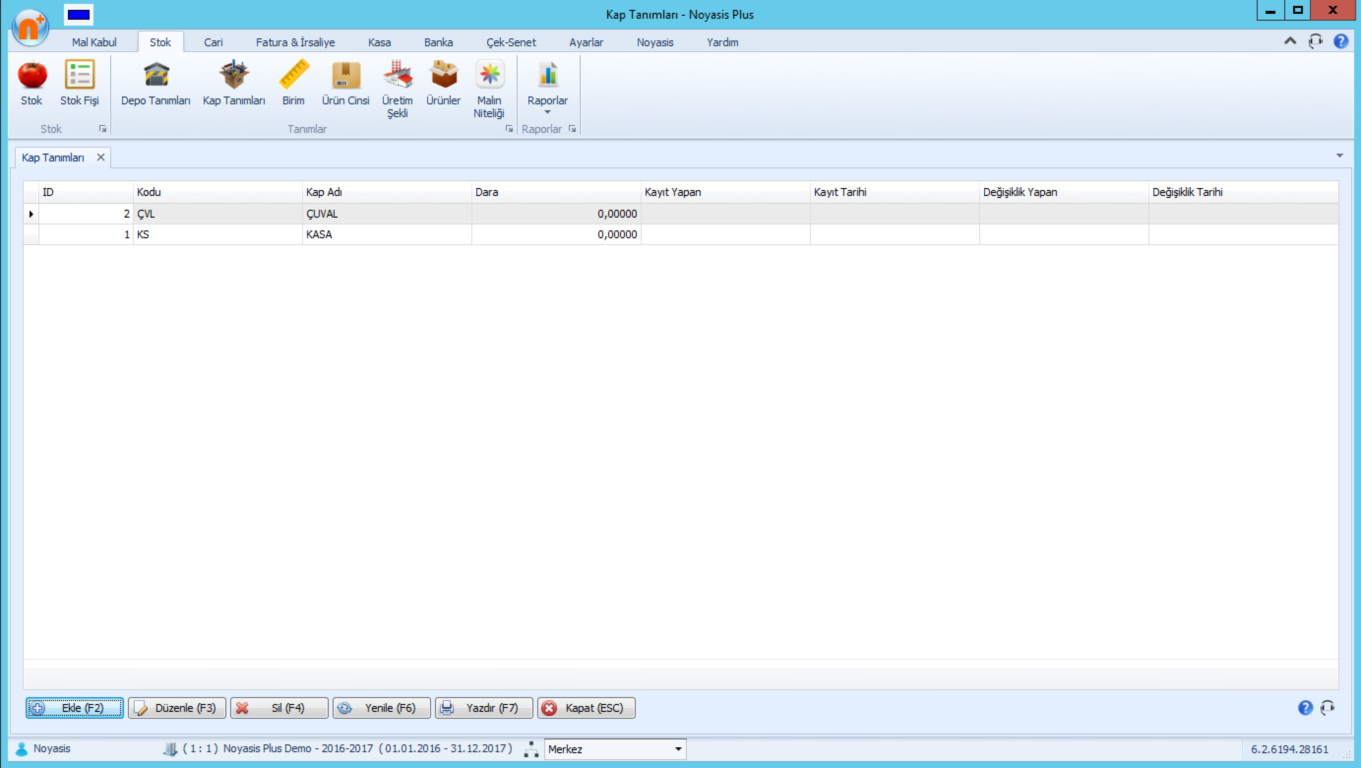Click the Yenile (F6) button
Image resolution: width=1361 pixels, height=768 pixels.
click(381, 708)
